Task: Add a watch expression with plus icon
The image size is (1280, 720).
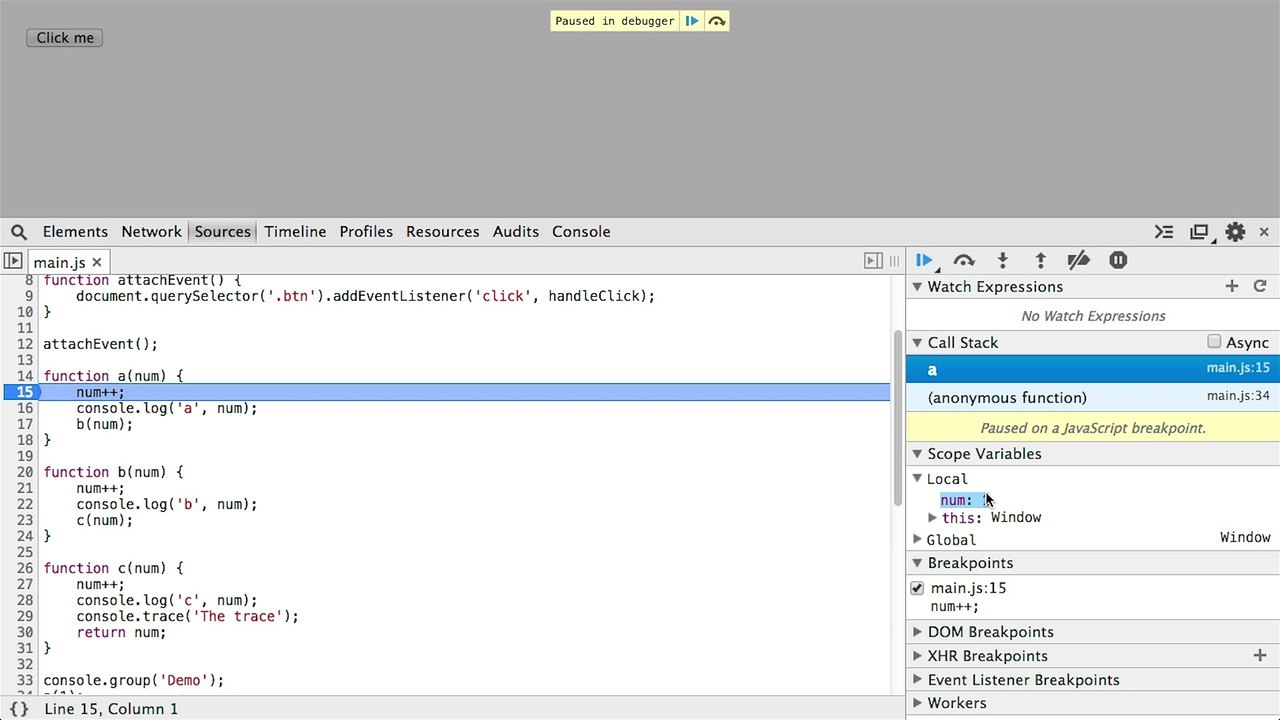Action: tap(1232, 287)
